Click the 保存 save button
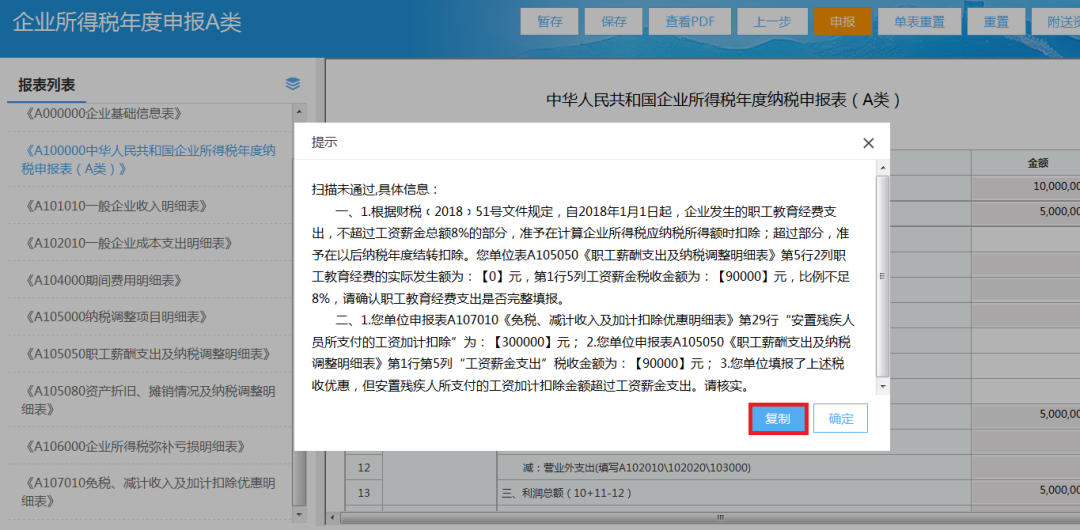The image size is (1080, 530). 613,21
